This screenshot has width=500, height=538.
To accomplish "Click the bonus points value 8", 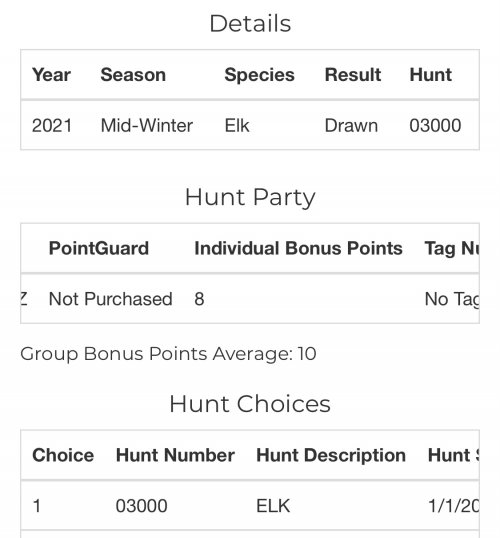I will [199, 299].
